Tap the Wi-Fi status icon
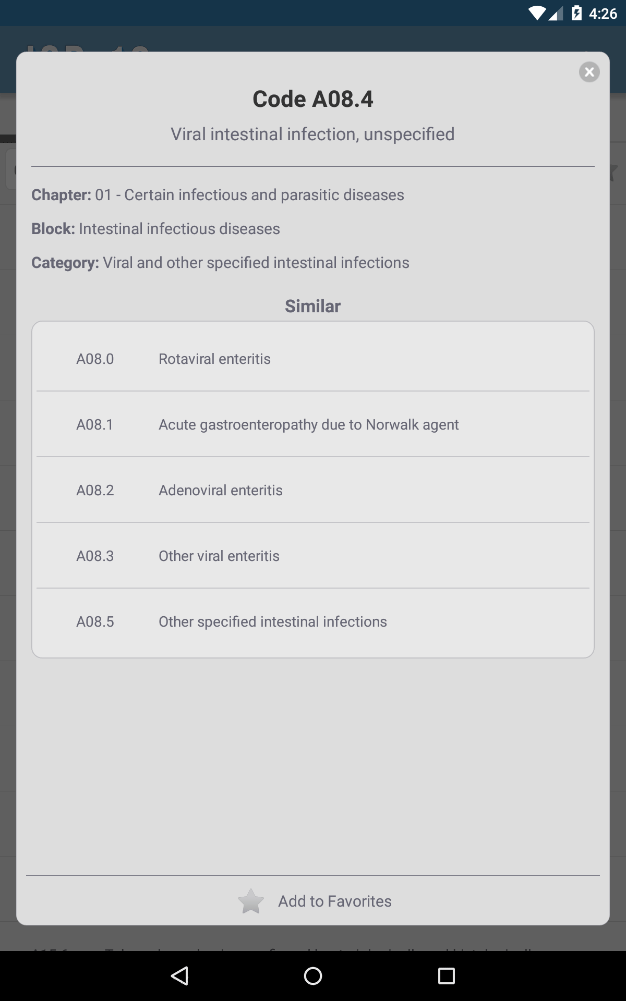Screen dimensions: 626x1001 537,14
